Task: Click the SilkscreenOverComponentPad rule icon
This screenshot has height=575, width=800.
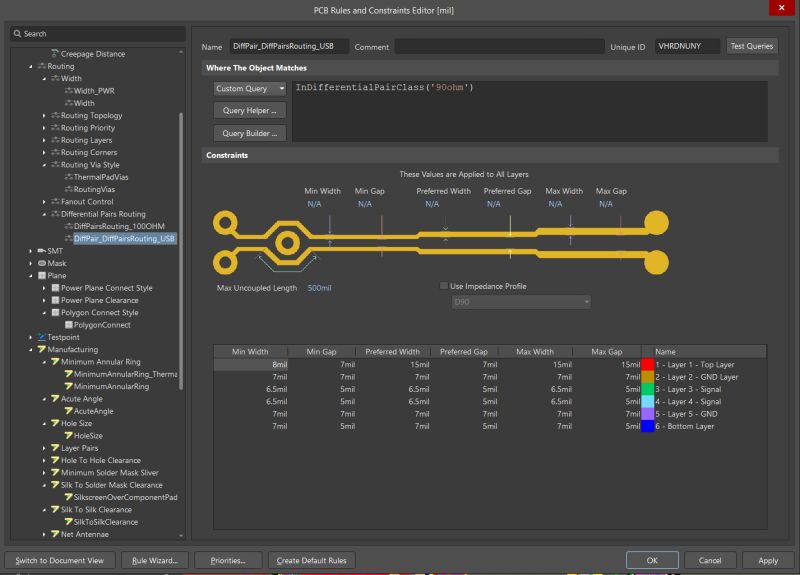Action: coord(68,497)
